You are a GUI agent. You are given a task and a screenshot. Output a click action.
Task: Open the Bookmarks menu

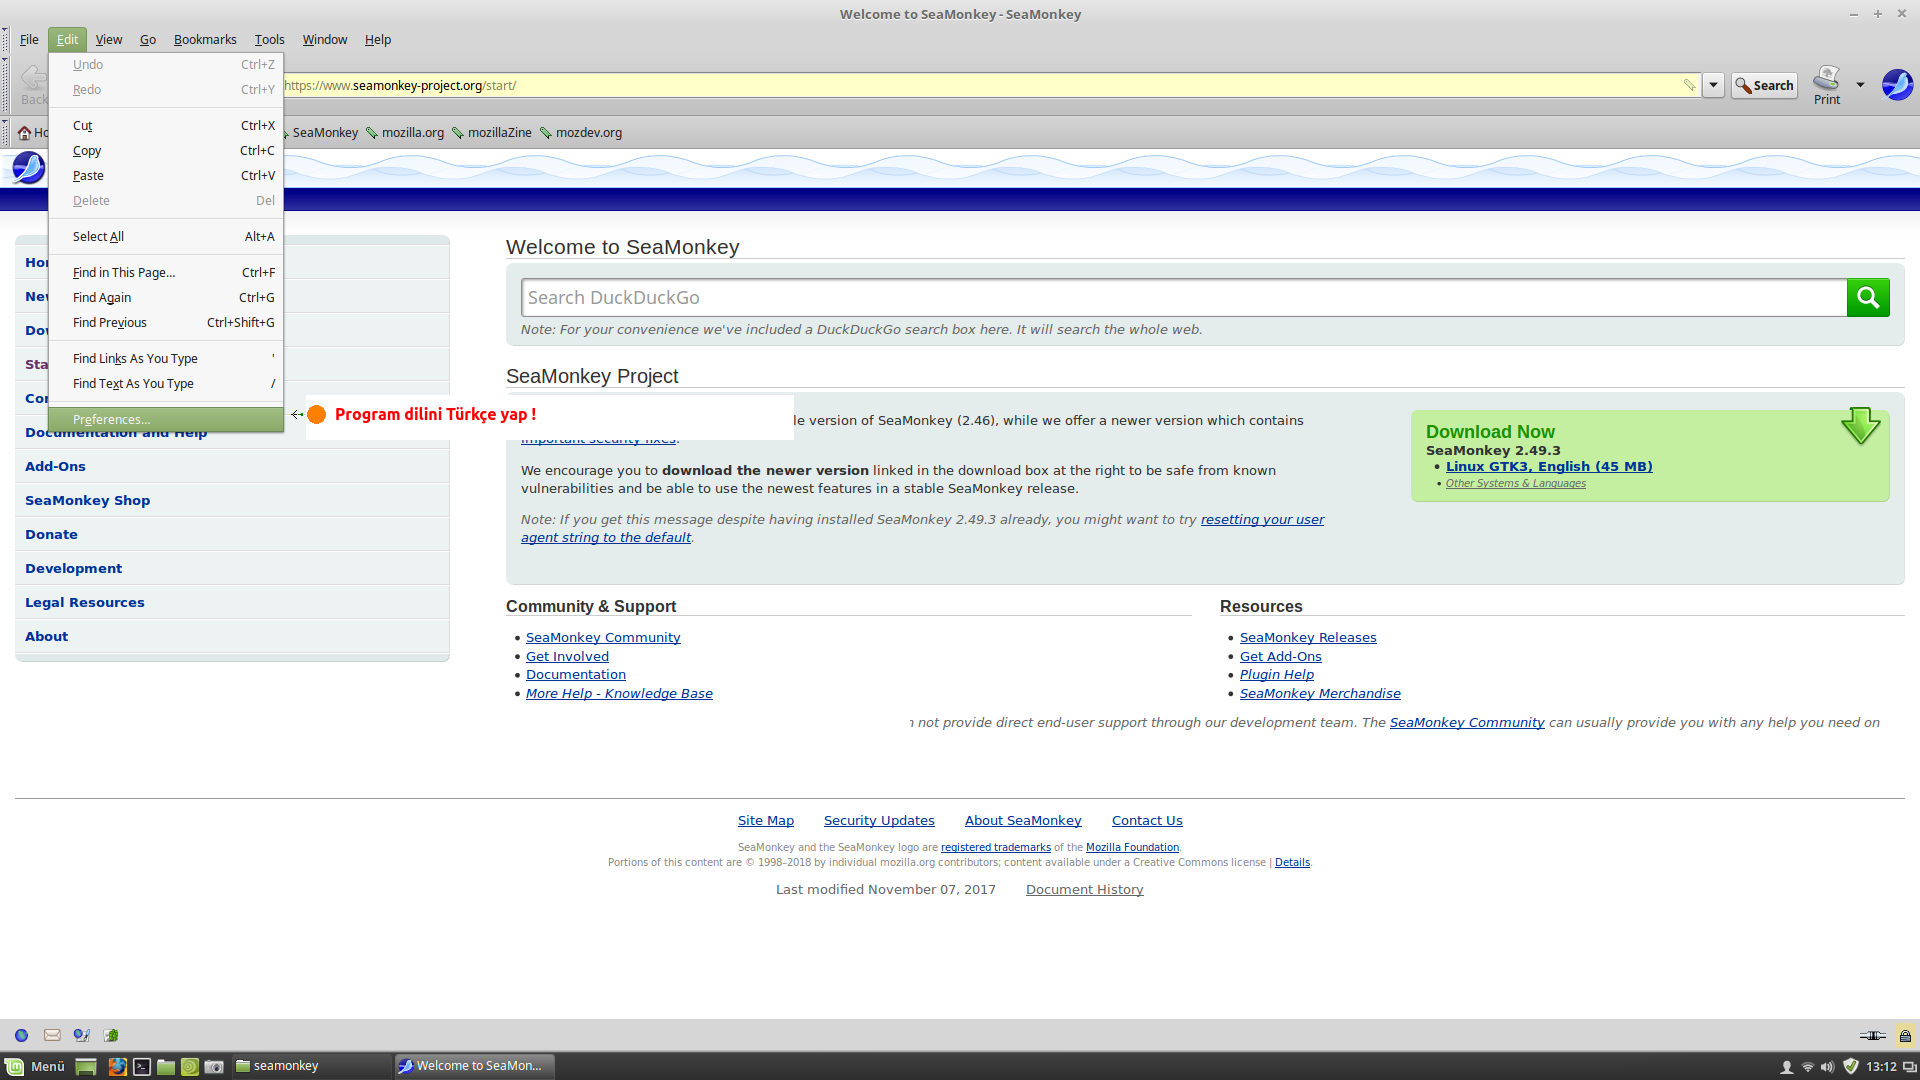[205, 40]
